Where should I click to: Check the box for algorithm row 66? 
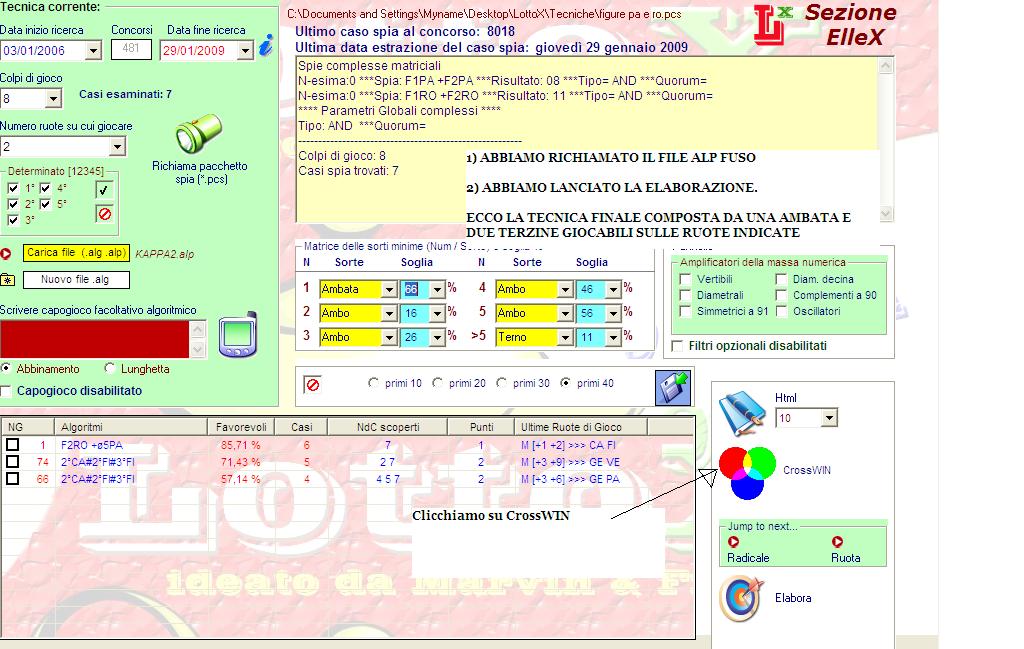(x=12, y=479)
